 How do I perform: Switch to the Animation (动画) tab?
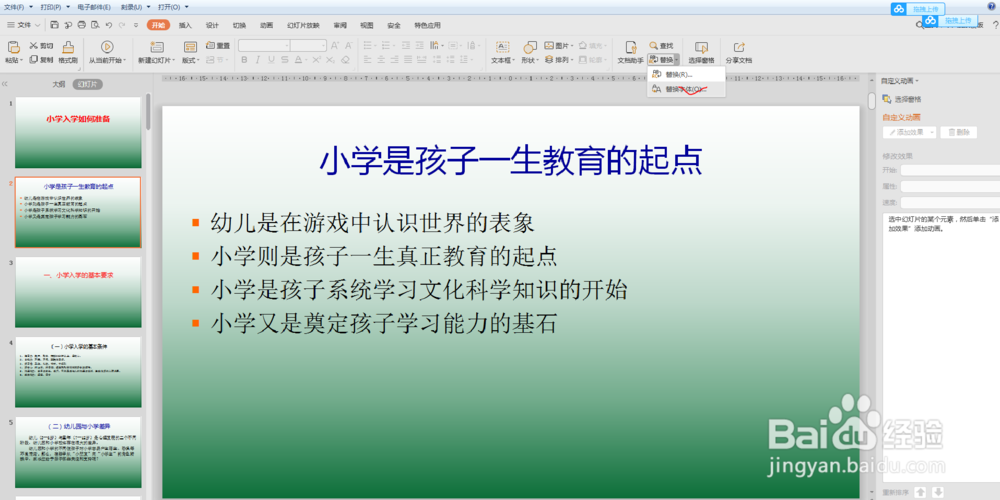tap(267, 26)
